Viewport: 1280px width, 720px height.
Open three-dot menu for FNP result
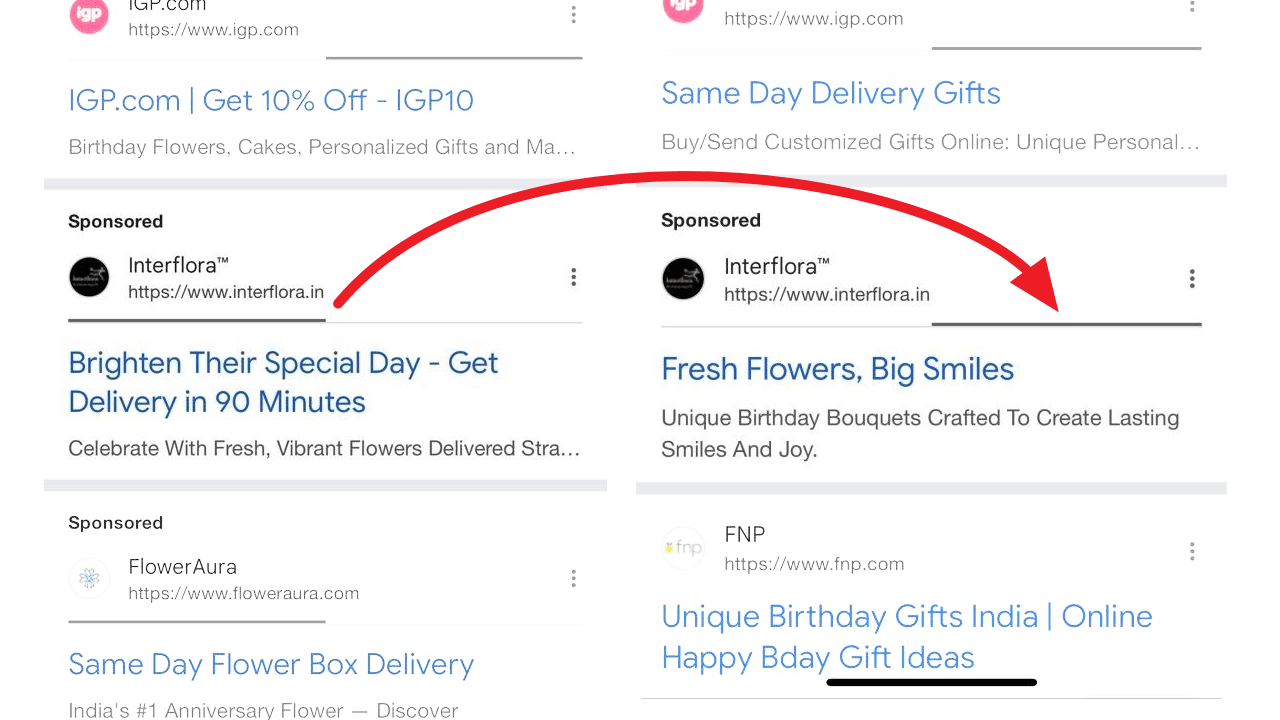click(1192, 551)
